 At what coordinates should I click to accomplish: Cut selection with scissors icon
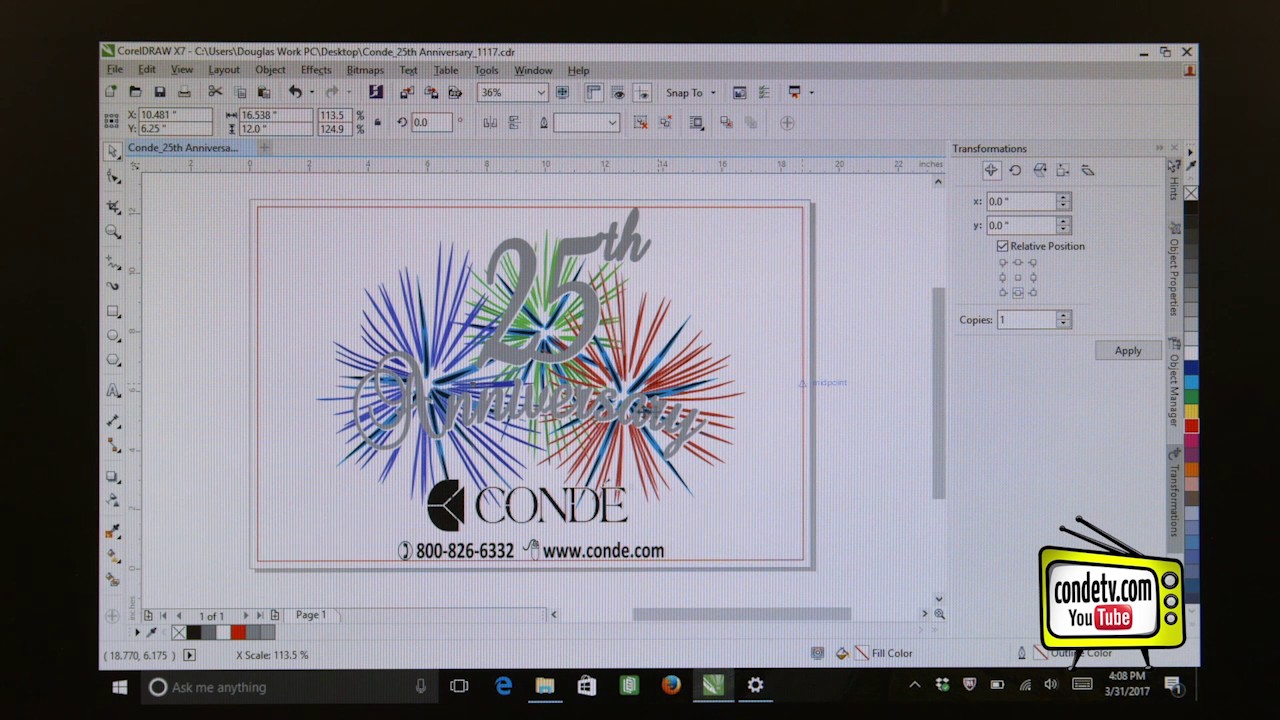click(x=215, y=92)
